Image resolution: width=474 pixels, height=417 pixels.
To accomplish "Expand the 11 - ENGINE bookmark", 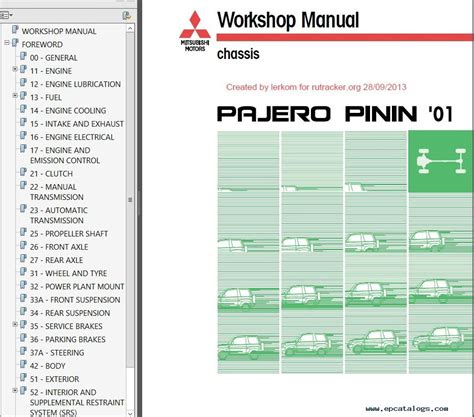I will tap(15, 69).
